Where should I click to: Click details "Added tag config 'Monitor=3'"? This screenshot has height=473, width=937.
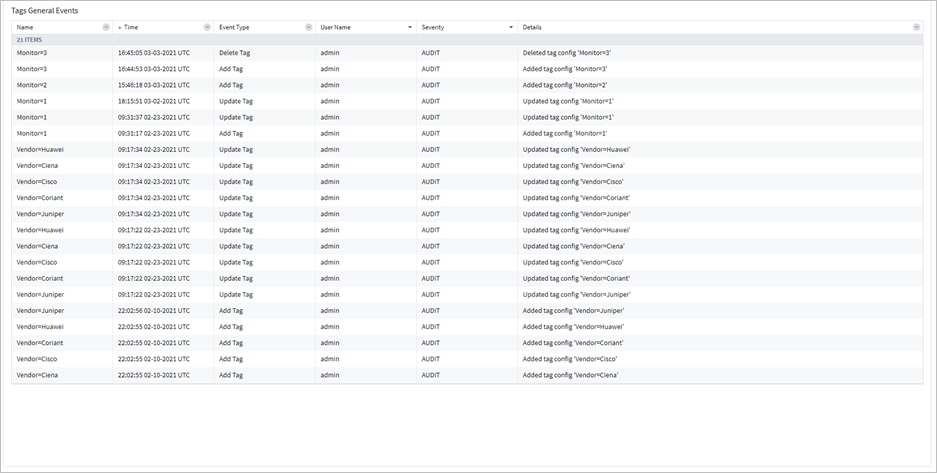tap(565, 69)
